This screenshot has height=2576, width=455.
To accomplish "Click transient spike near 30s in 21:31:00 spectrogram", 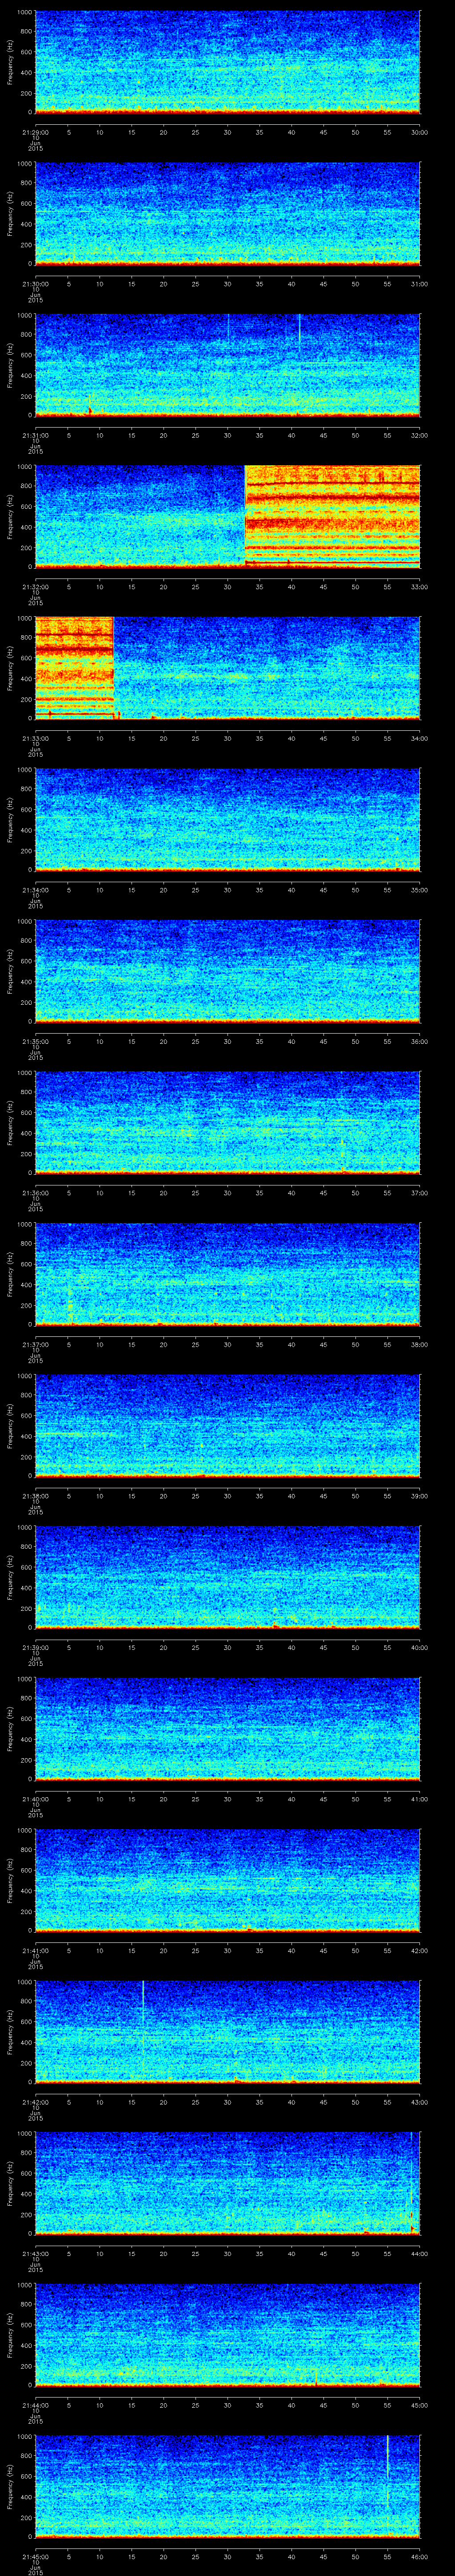I will pyautogui.click(x=228, y=329).
